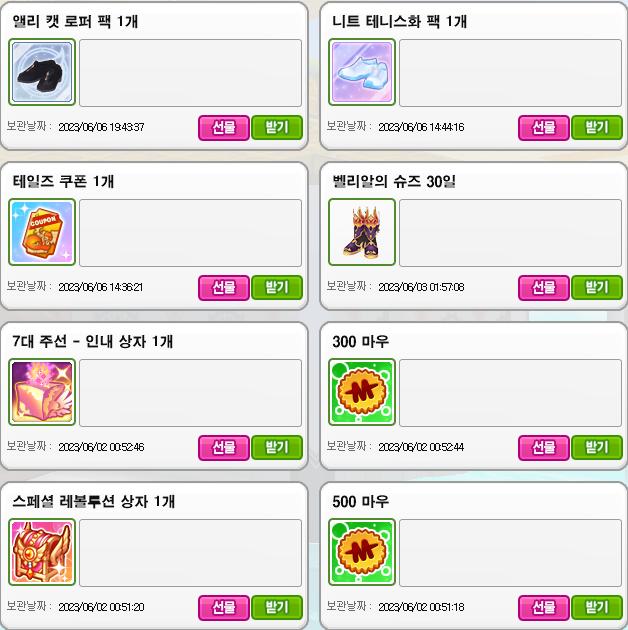Viewport: 628px width, 630px height.
Task: Receive the 500 마우 reward
Action: pyautogui.click(x=597, y=608)
